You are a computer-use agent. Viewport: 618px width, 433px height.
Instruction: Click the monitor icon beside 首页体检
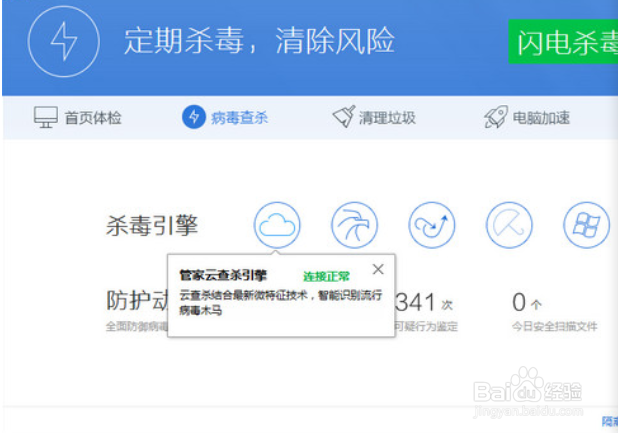[x=46, y=117]
